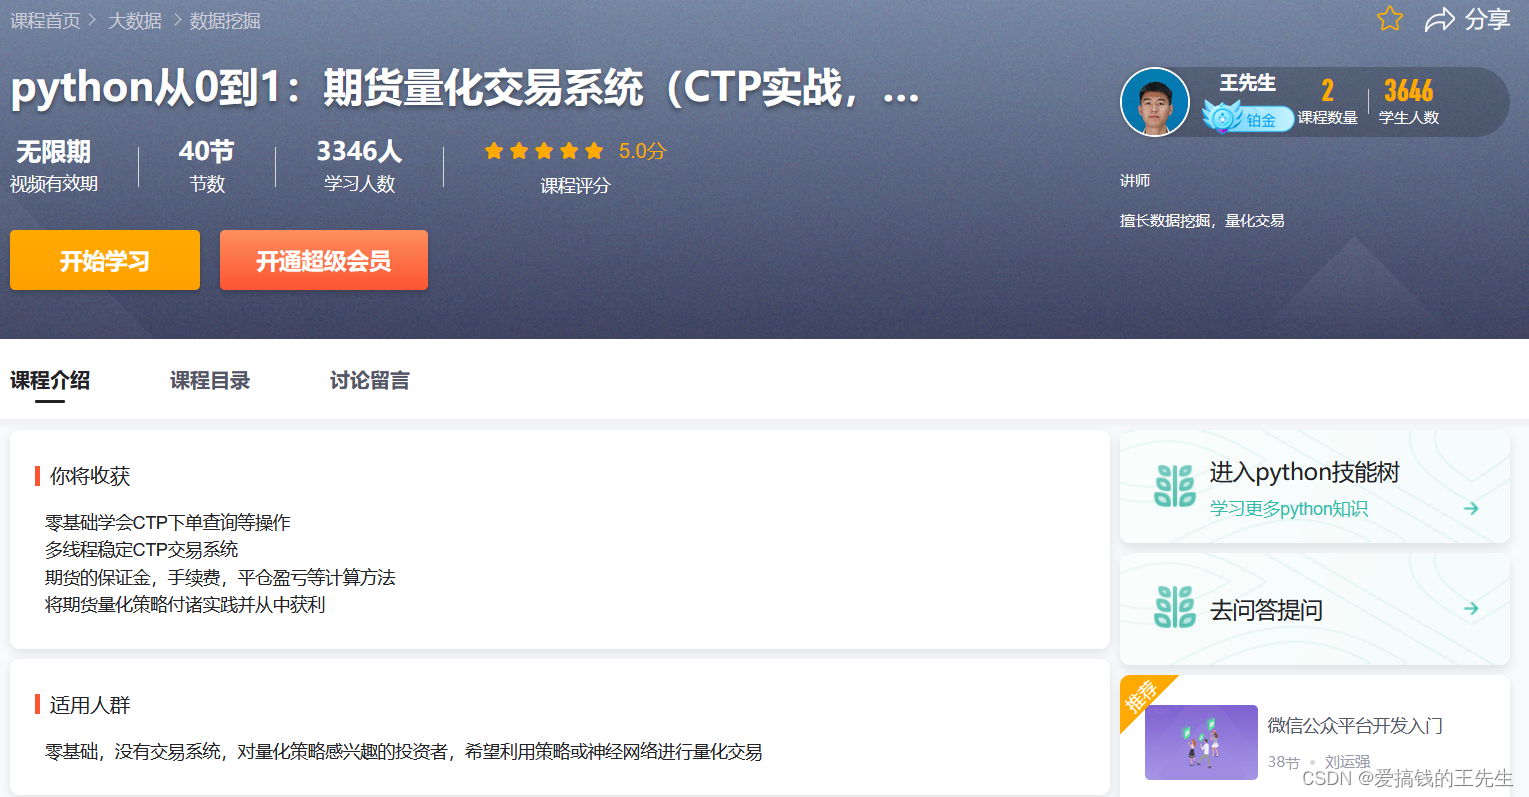Click the python技能树 plant icon
The height and width of the screenshot is (797, 1529).
coord(1175,486)
